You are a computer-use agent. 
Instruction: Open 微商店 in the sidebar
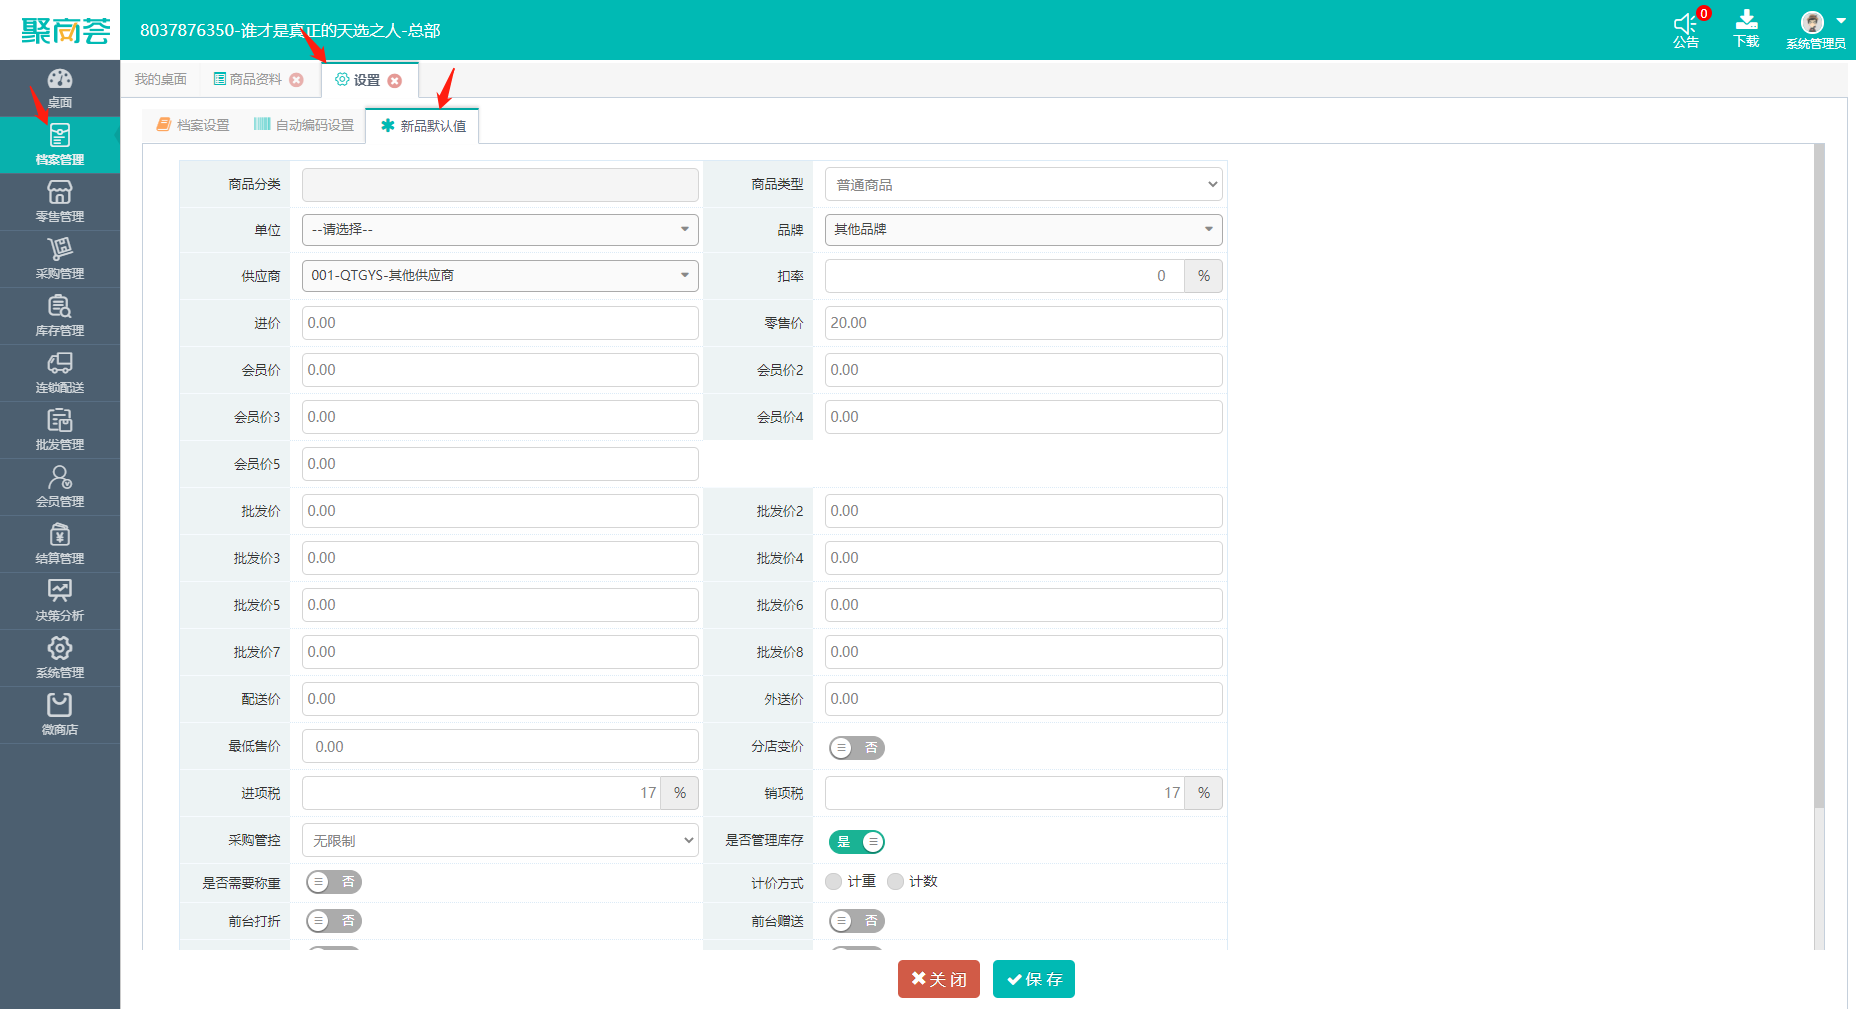click(60, 715)
